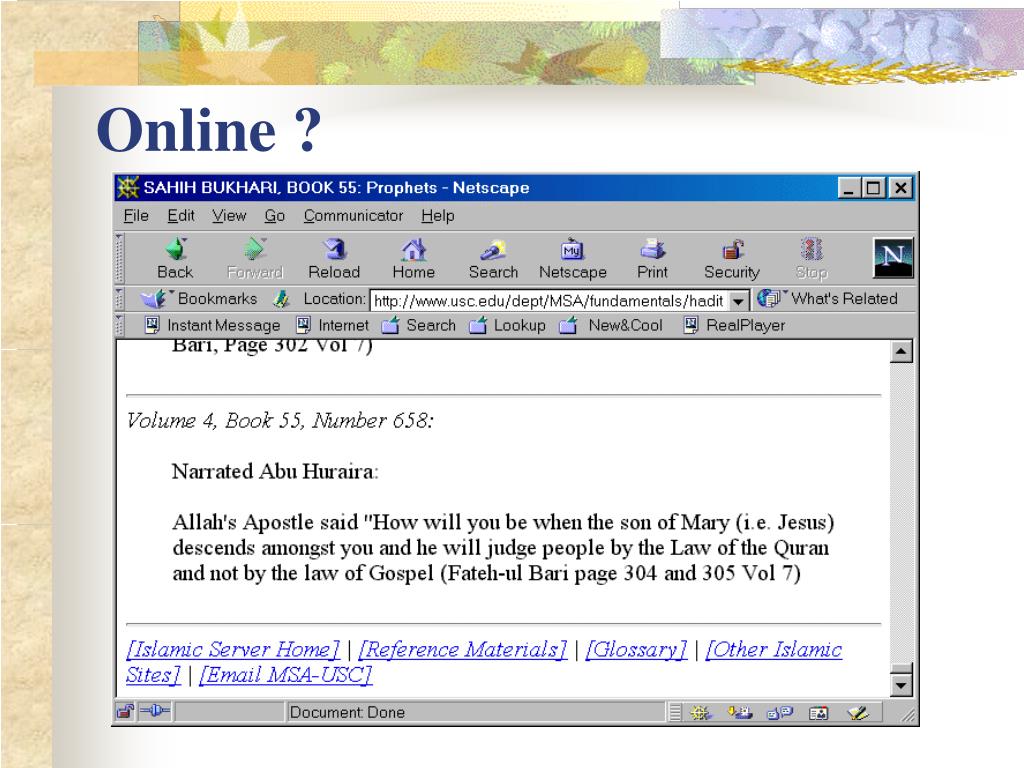Viewport: 1024px width, 768px height.
Task: Launch the RealPlayer shortcut
Action: [734, 325]
